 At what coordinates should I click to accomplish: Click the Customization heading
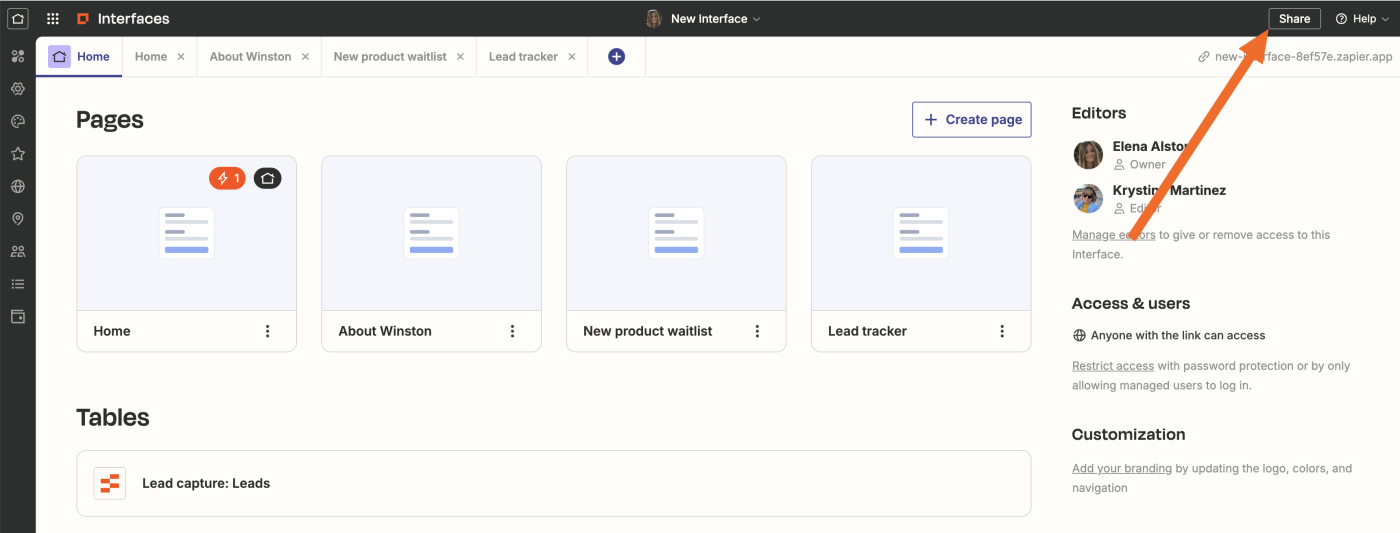point(1128,435)
